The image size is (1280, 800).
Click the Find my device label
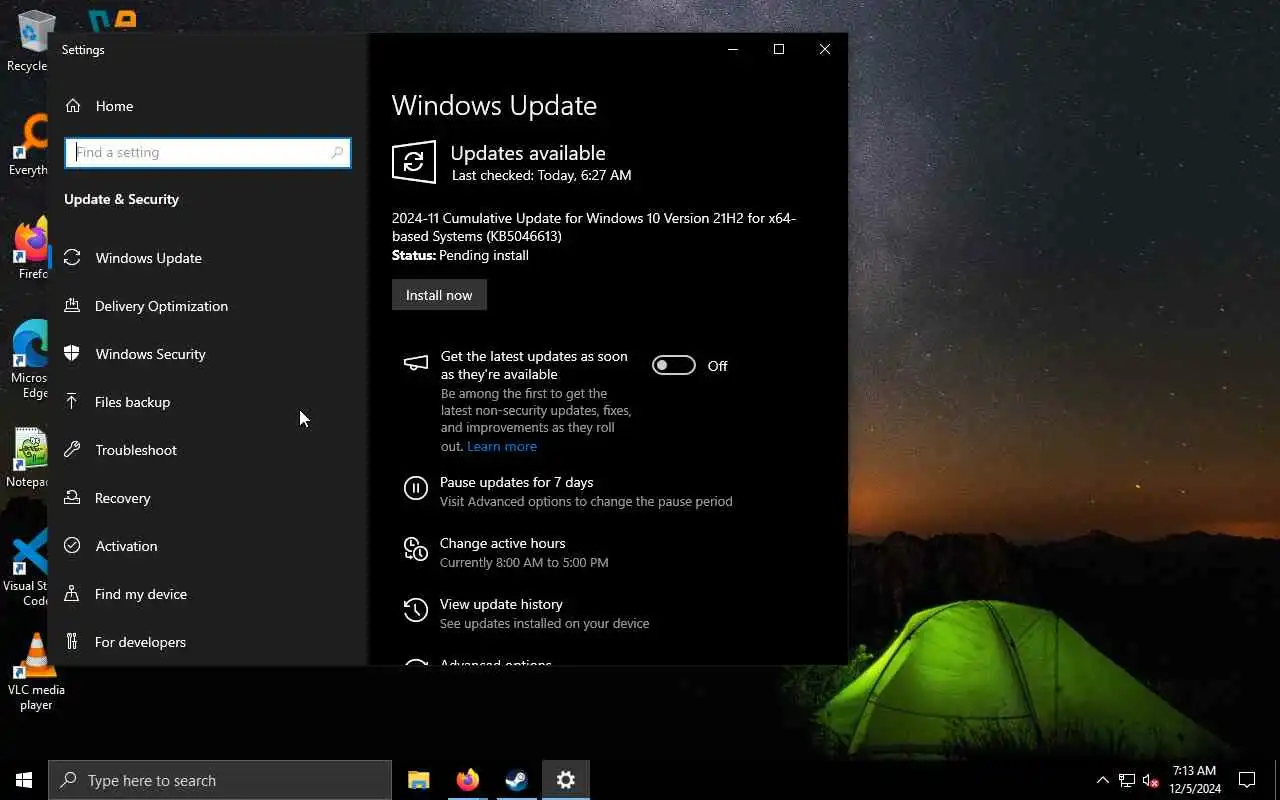pos(141,594)
